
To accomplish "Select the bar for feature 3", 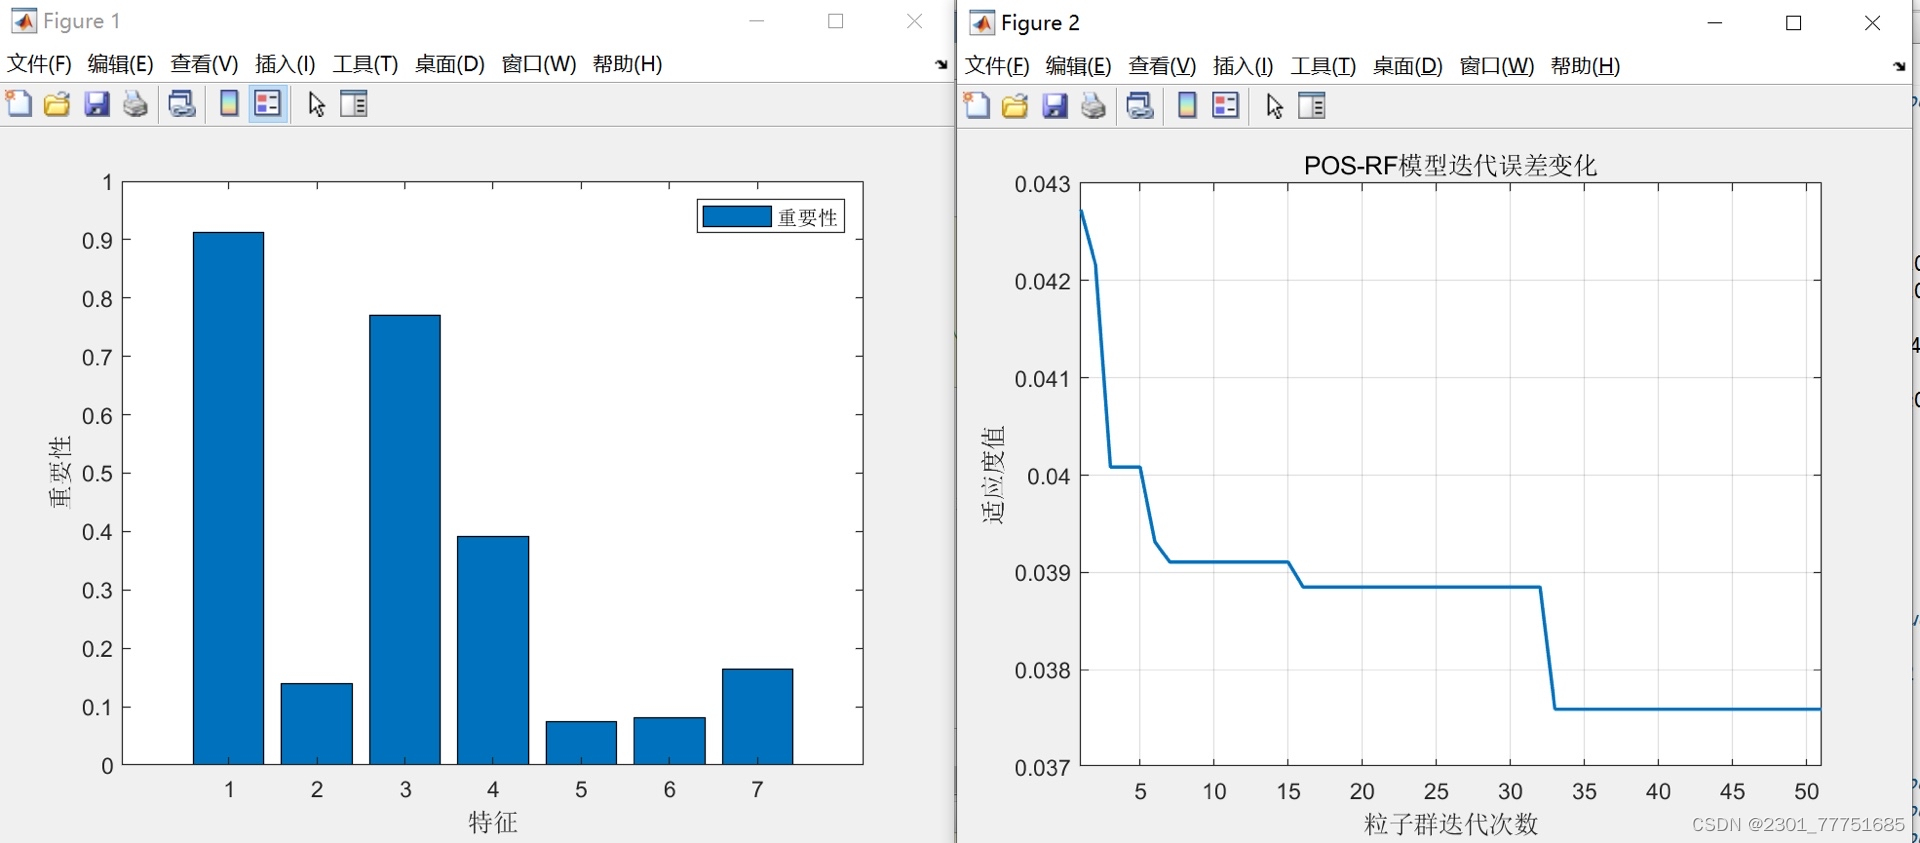I will click(405, 540).
